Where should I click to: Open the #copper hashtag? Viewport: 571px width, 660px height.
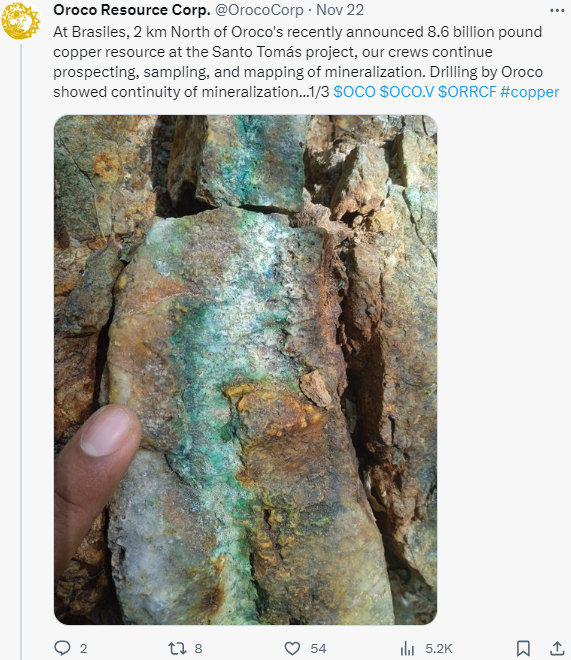pyautogui.click(x=530, y=92)
